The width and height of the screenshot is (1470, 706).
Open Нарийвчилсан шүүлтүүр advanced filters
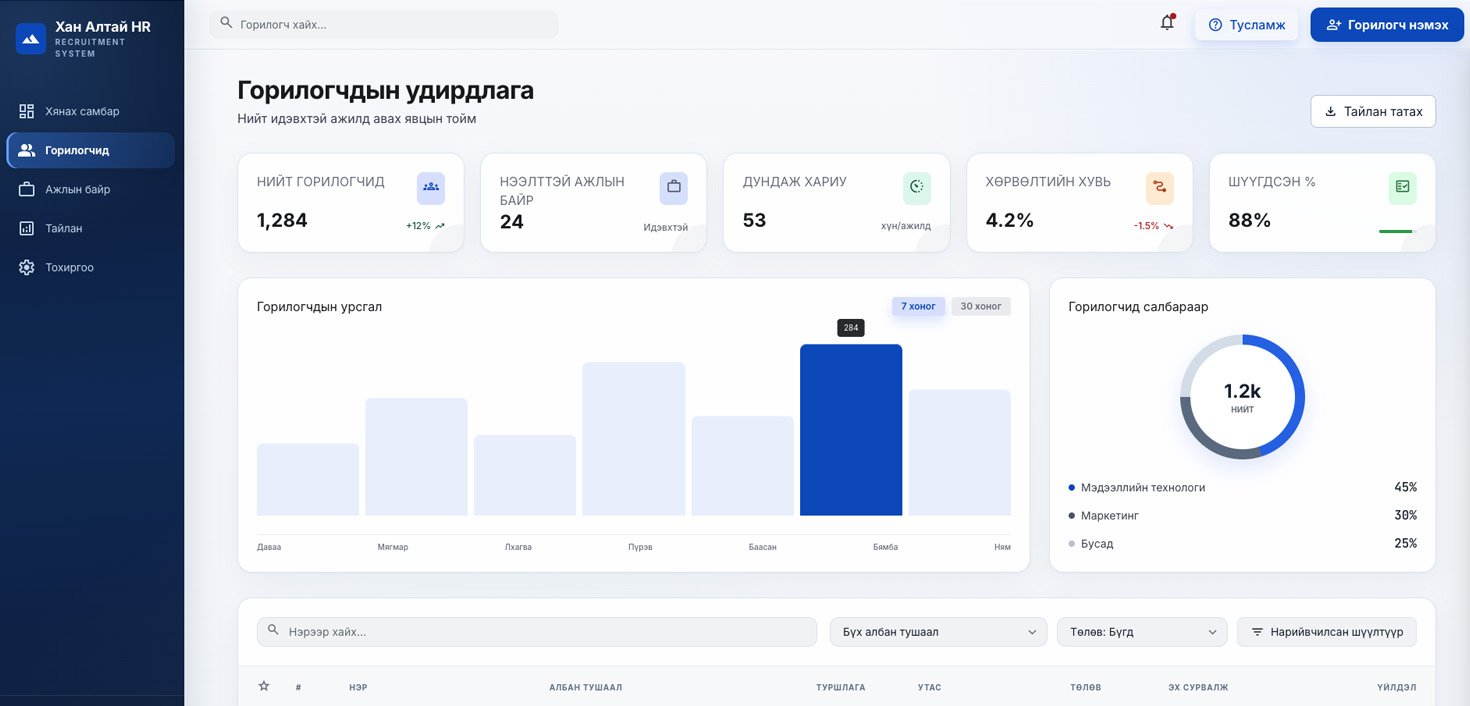point(1327,632)
